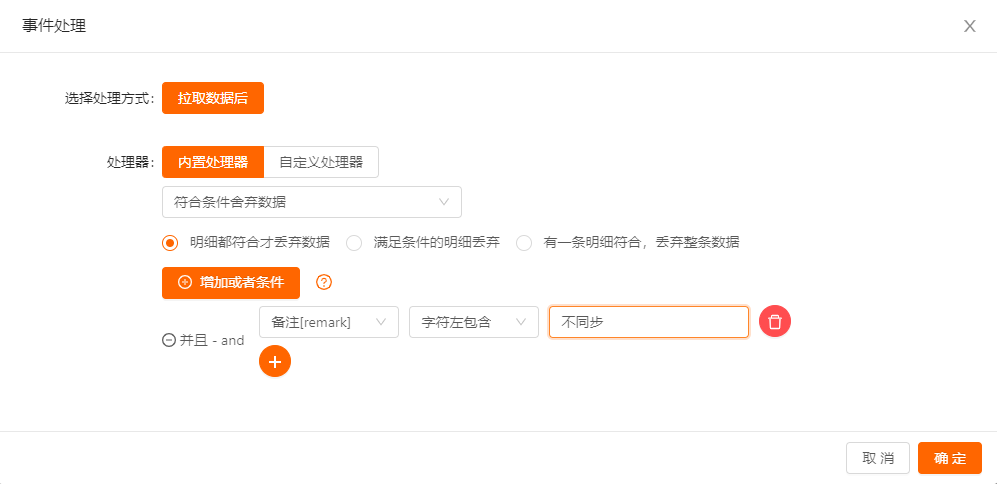Confirm with the 确定 button
This screenshot has height=484, width=997.
[x=950, y=458]
